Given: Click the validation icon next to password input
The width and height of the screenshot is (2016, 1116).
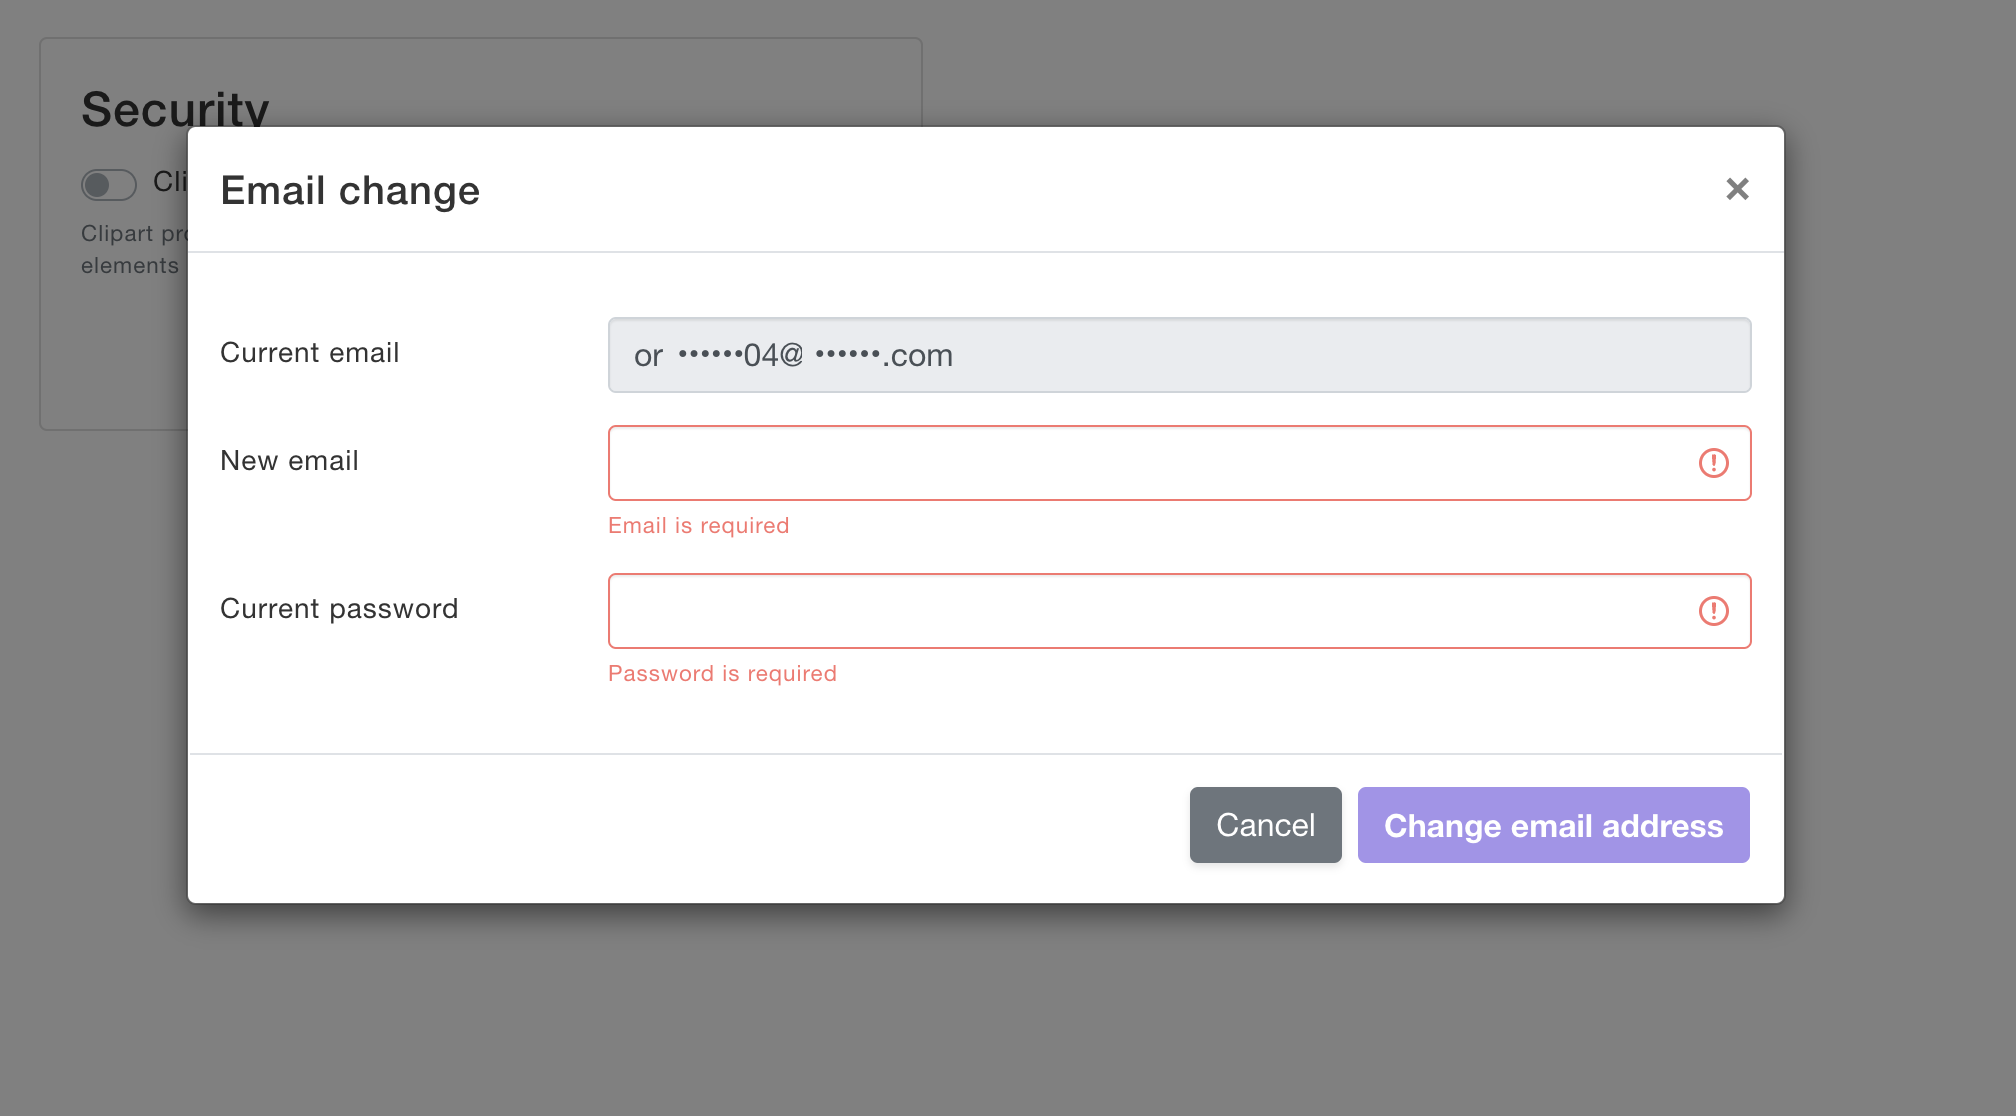Looking at the screenshot, I should (x=1714, y=611).
